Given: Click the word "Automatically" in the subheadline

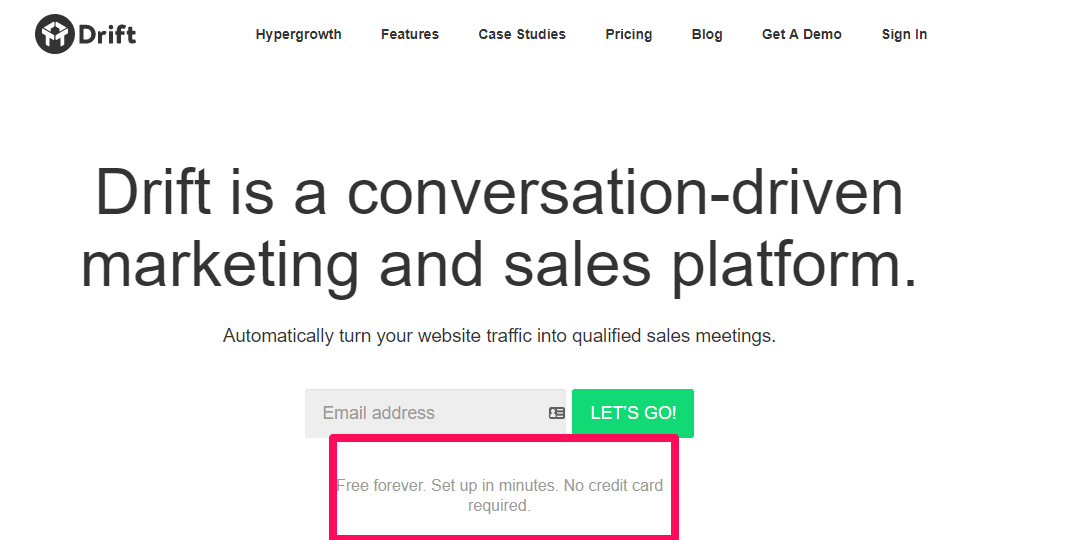Looking at the screenshot, I should (x=279, y=336).
